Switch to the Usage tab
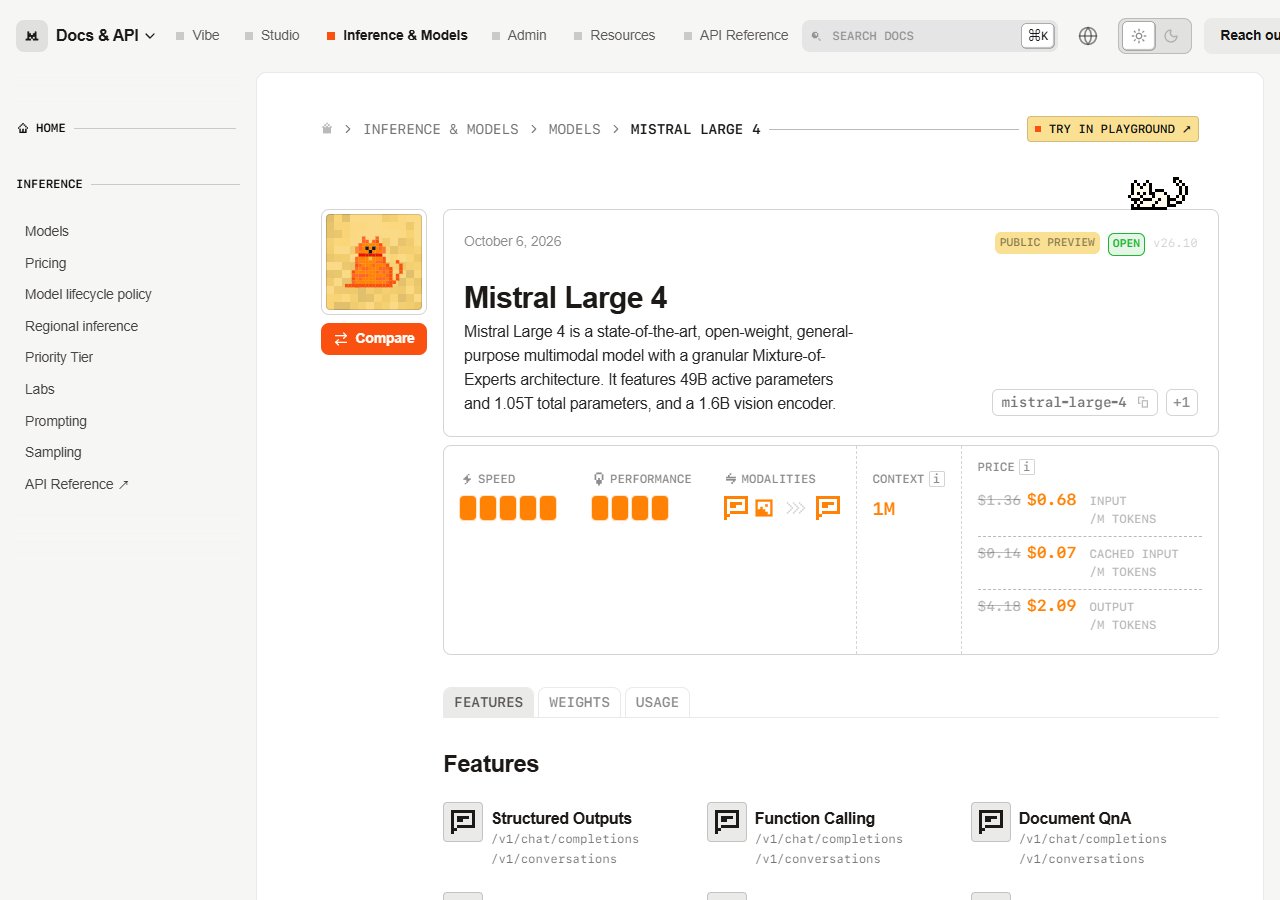The image size is (1280, 900). (657, 702)
